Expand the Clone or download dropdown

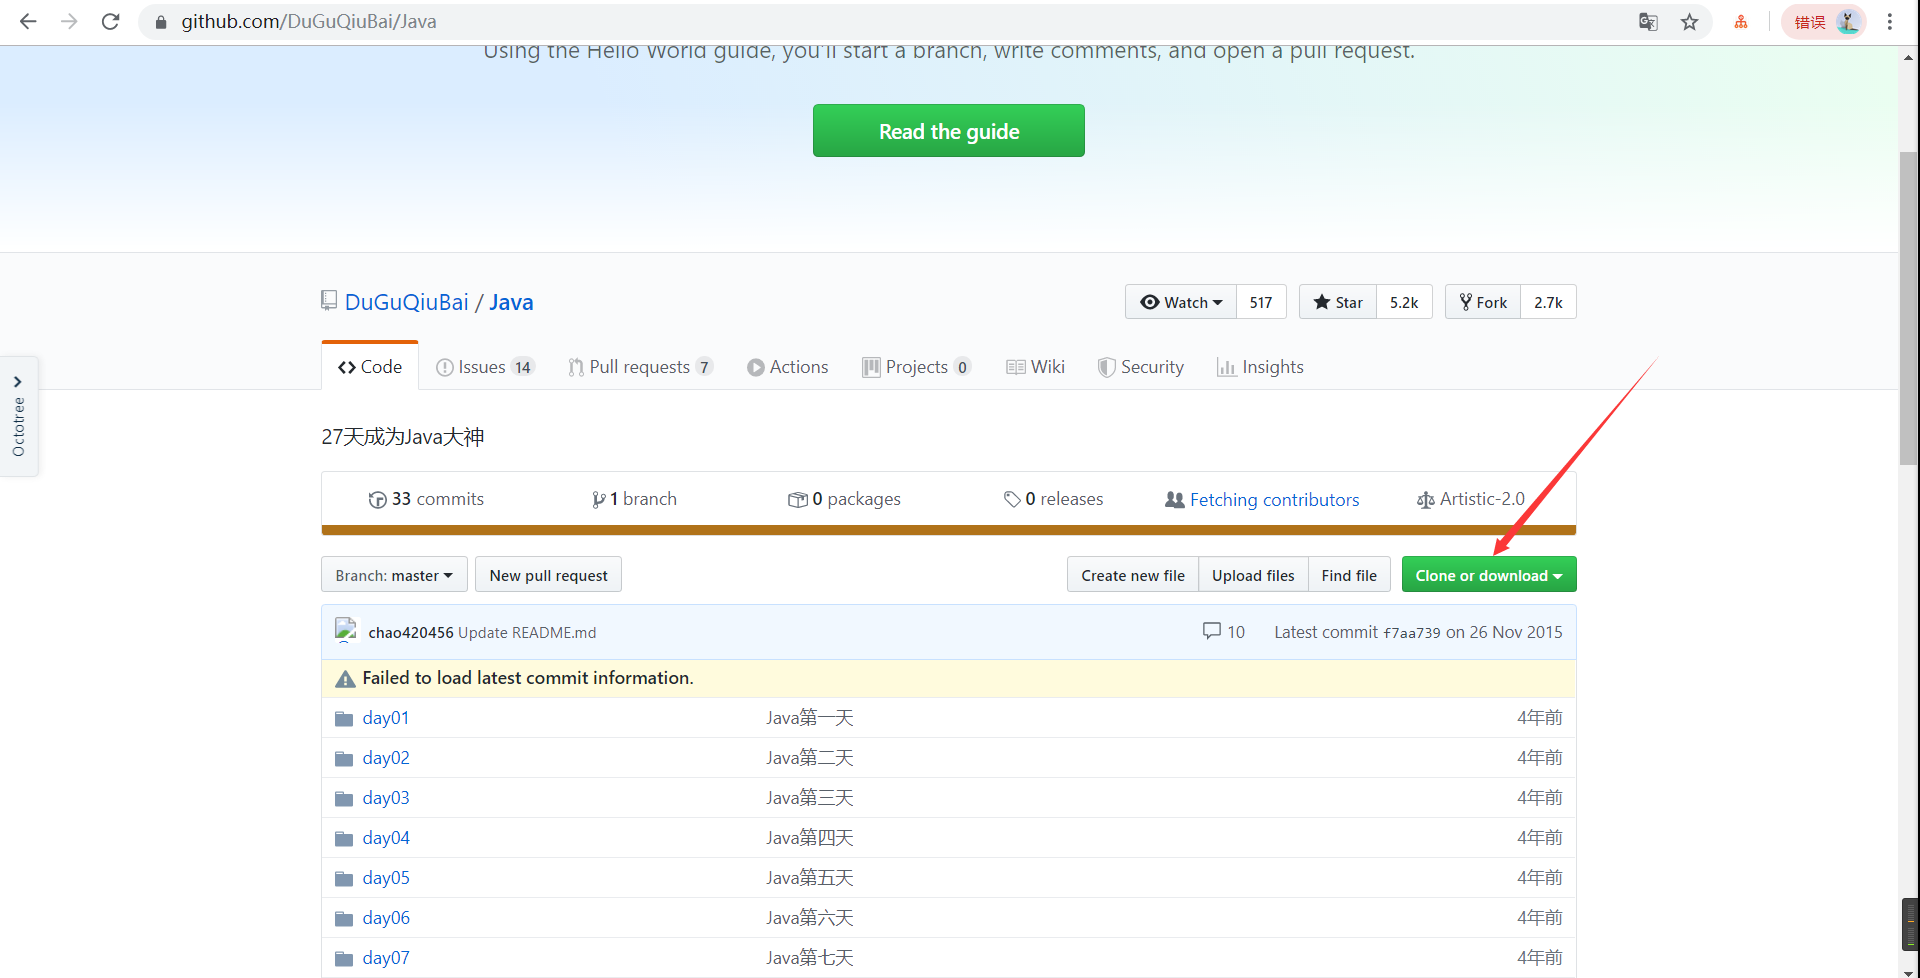pos(1489,575)
